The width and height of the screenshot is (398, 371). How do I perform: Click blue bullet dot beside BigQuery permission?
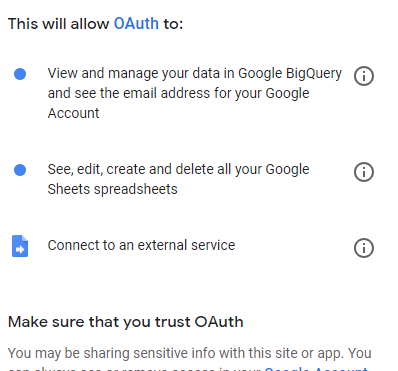point(20,74)
